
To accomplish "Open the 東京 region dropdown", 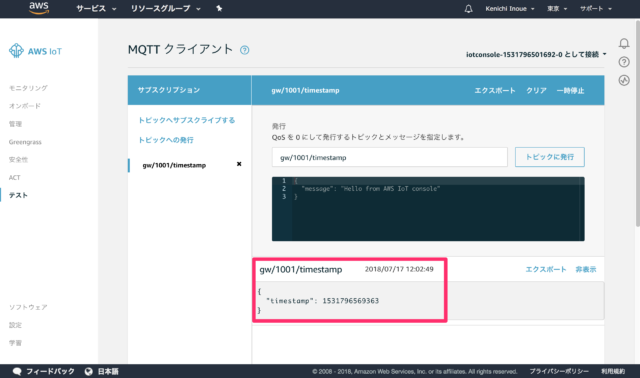I will coord(557,9).
